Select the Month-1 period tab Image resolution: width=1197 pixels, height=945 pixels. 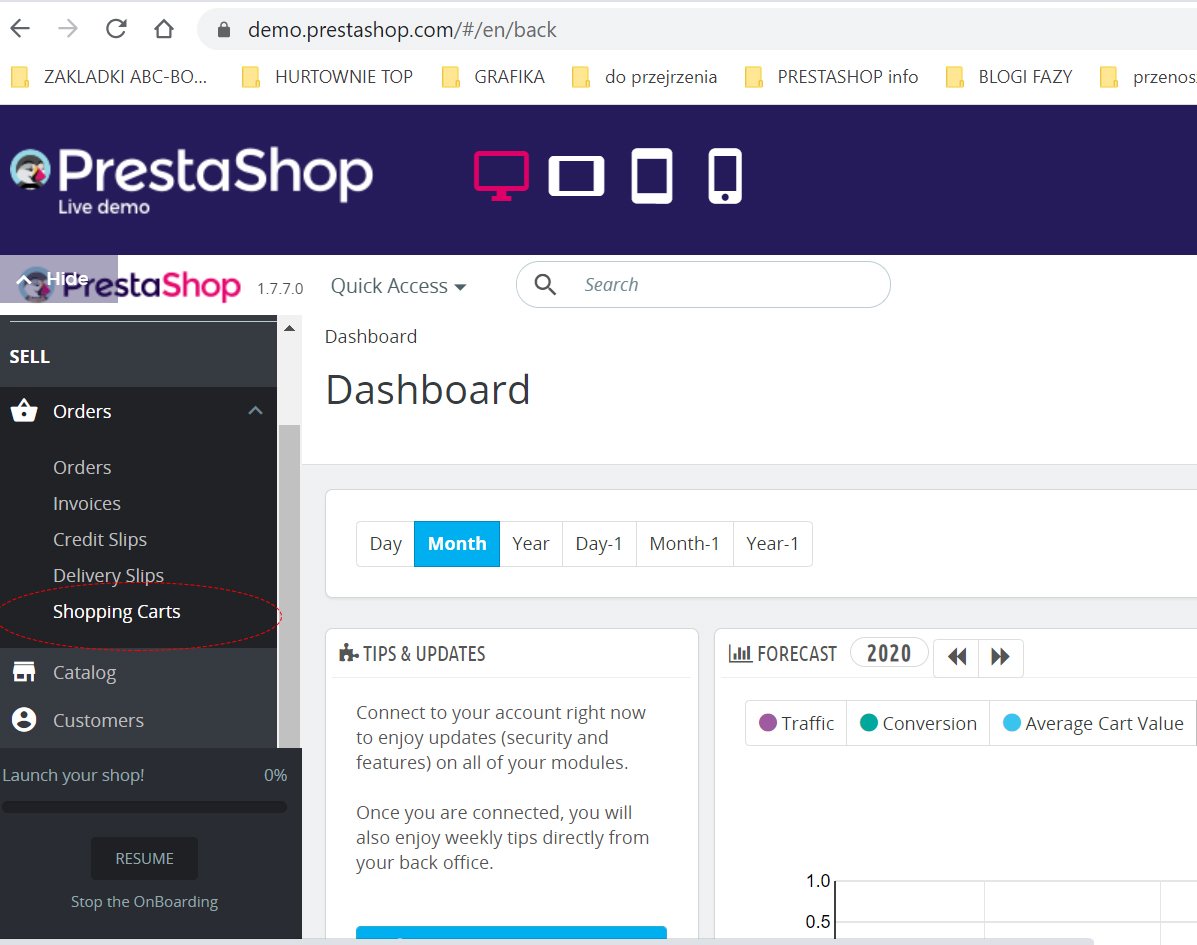pos(684,543)
